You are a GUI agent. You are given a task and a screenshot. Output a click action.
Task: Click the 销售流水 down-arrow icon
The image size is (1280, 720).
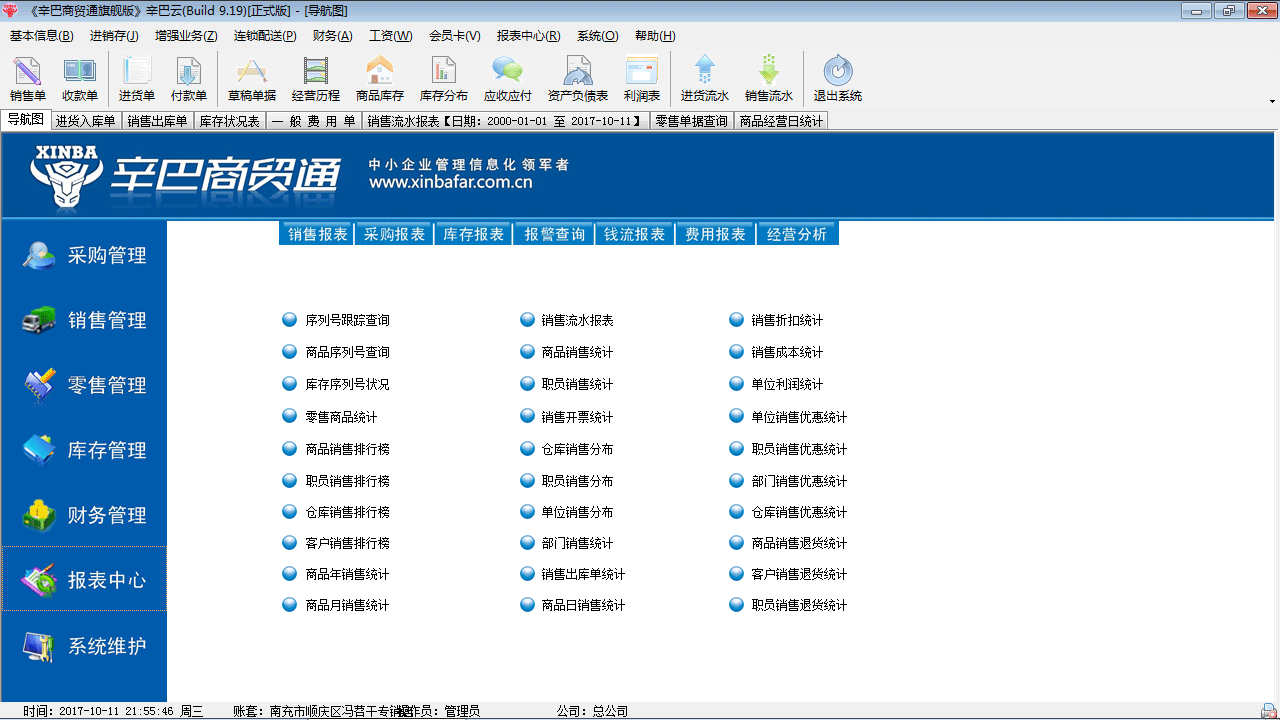[769, 80]
